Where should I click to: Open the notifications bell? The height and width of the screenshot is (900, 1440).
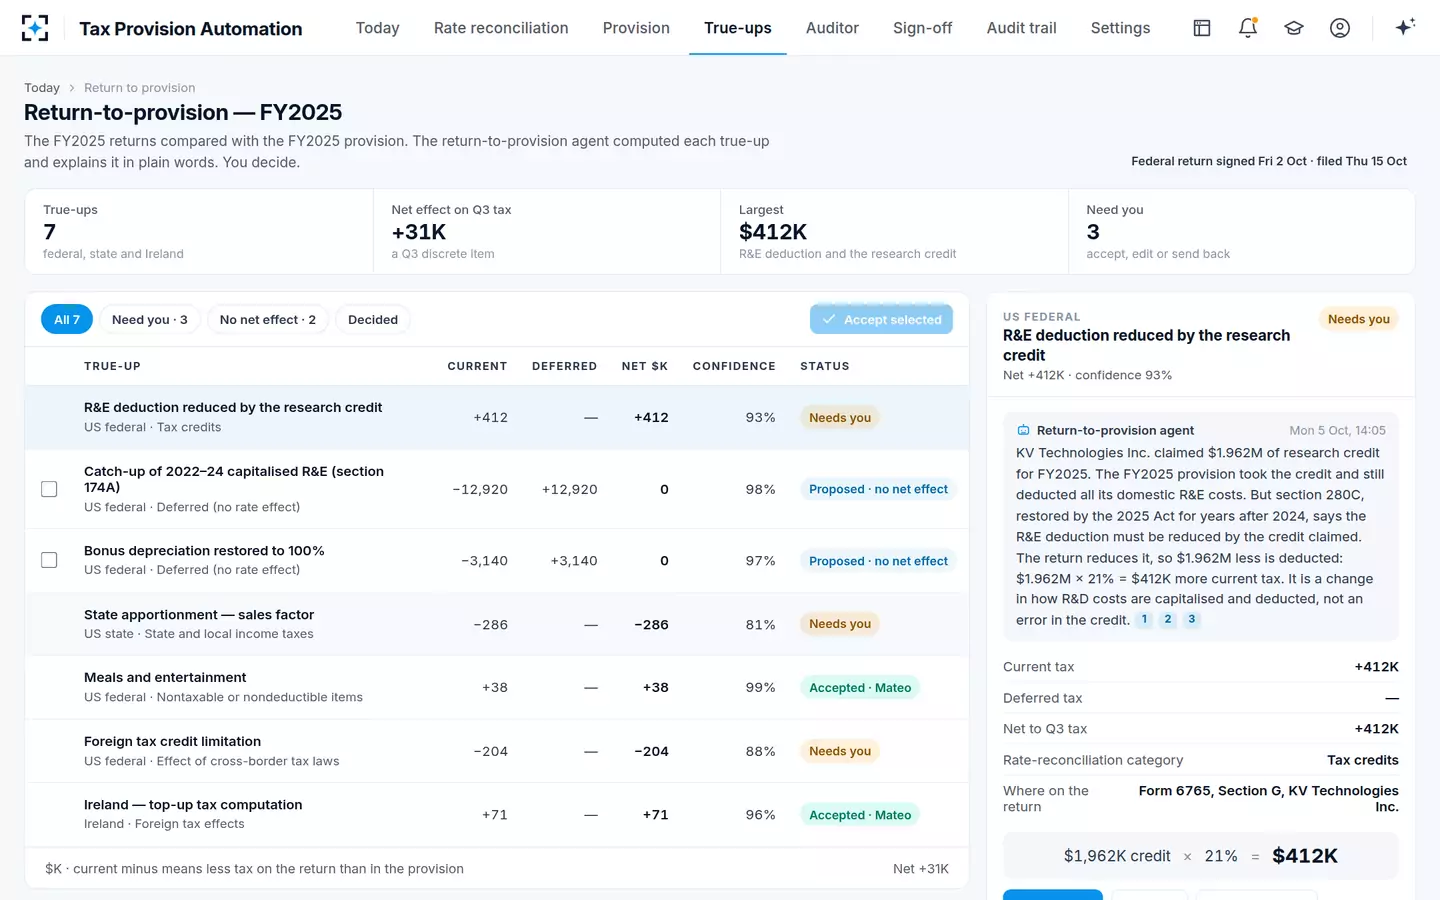[x=1248, y=28]
